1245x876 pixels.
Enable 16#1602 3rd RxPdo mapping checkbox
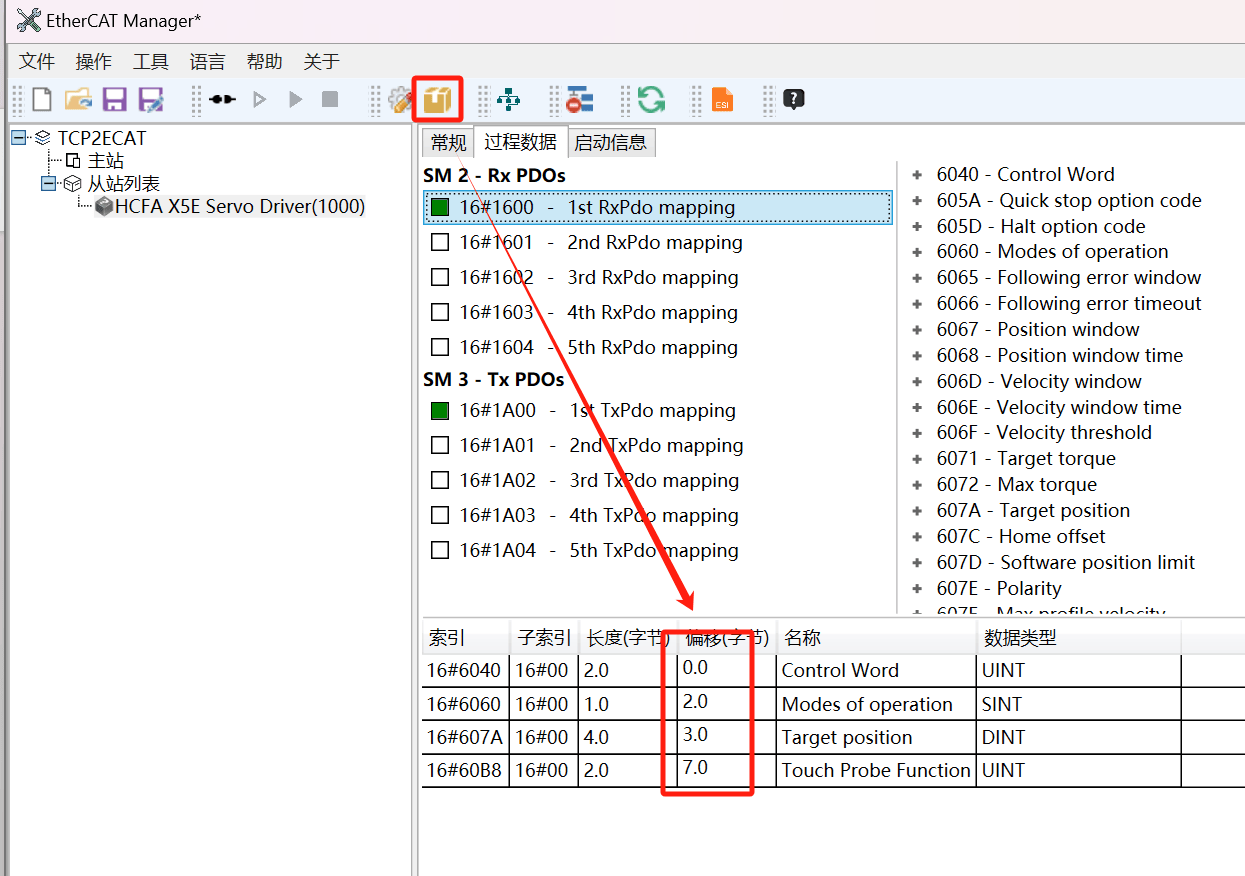click(440, 277)
